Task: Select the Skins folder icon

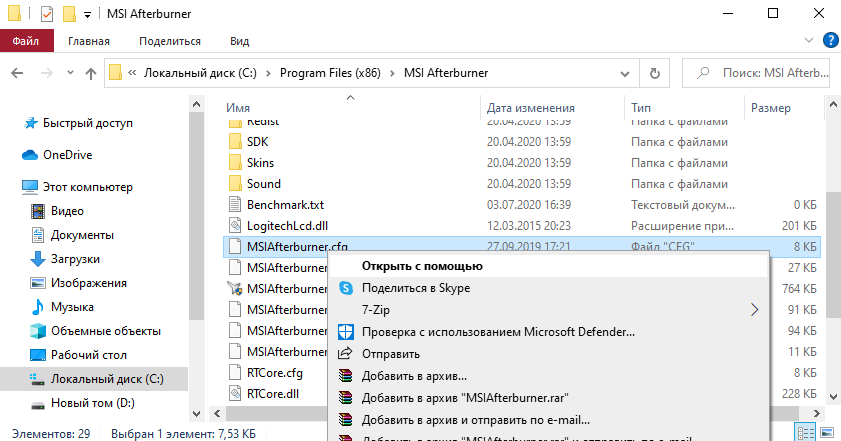Action: 235,163
